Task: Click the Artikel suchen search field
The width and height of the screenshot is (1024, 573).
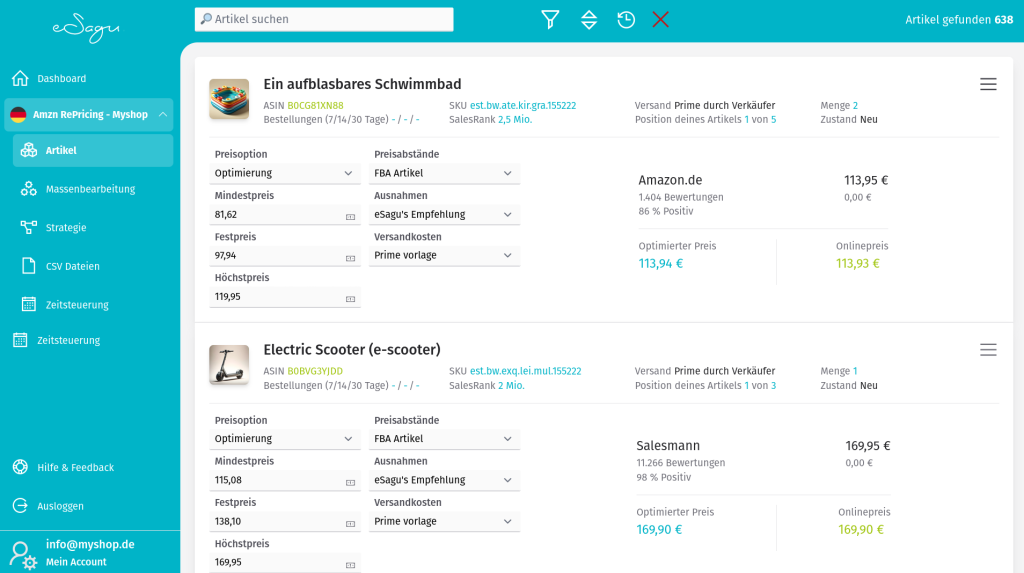Action: coord(324,19)
